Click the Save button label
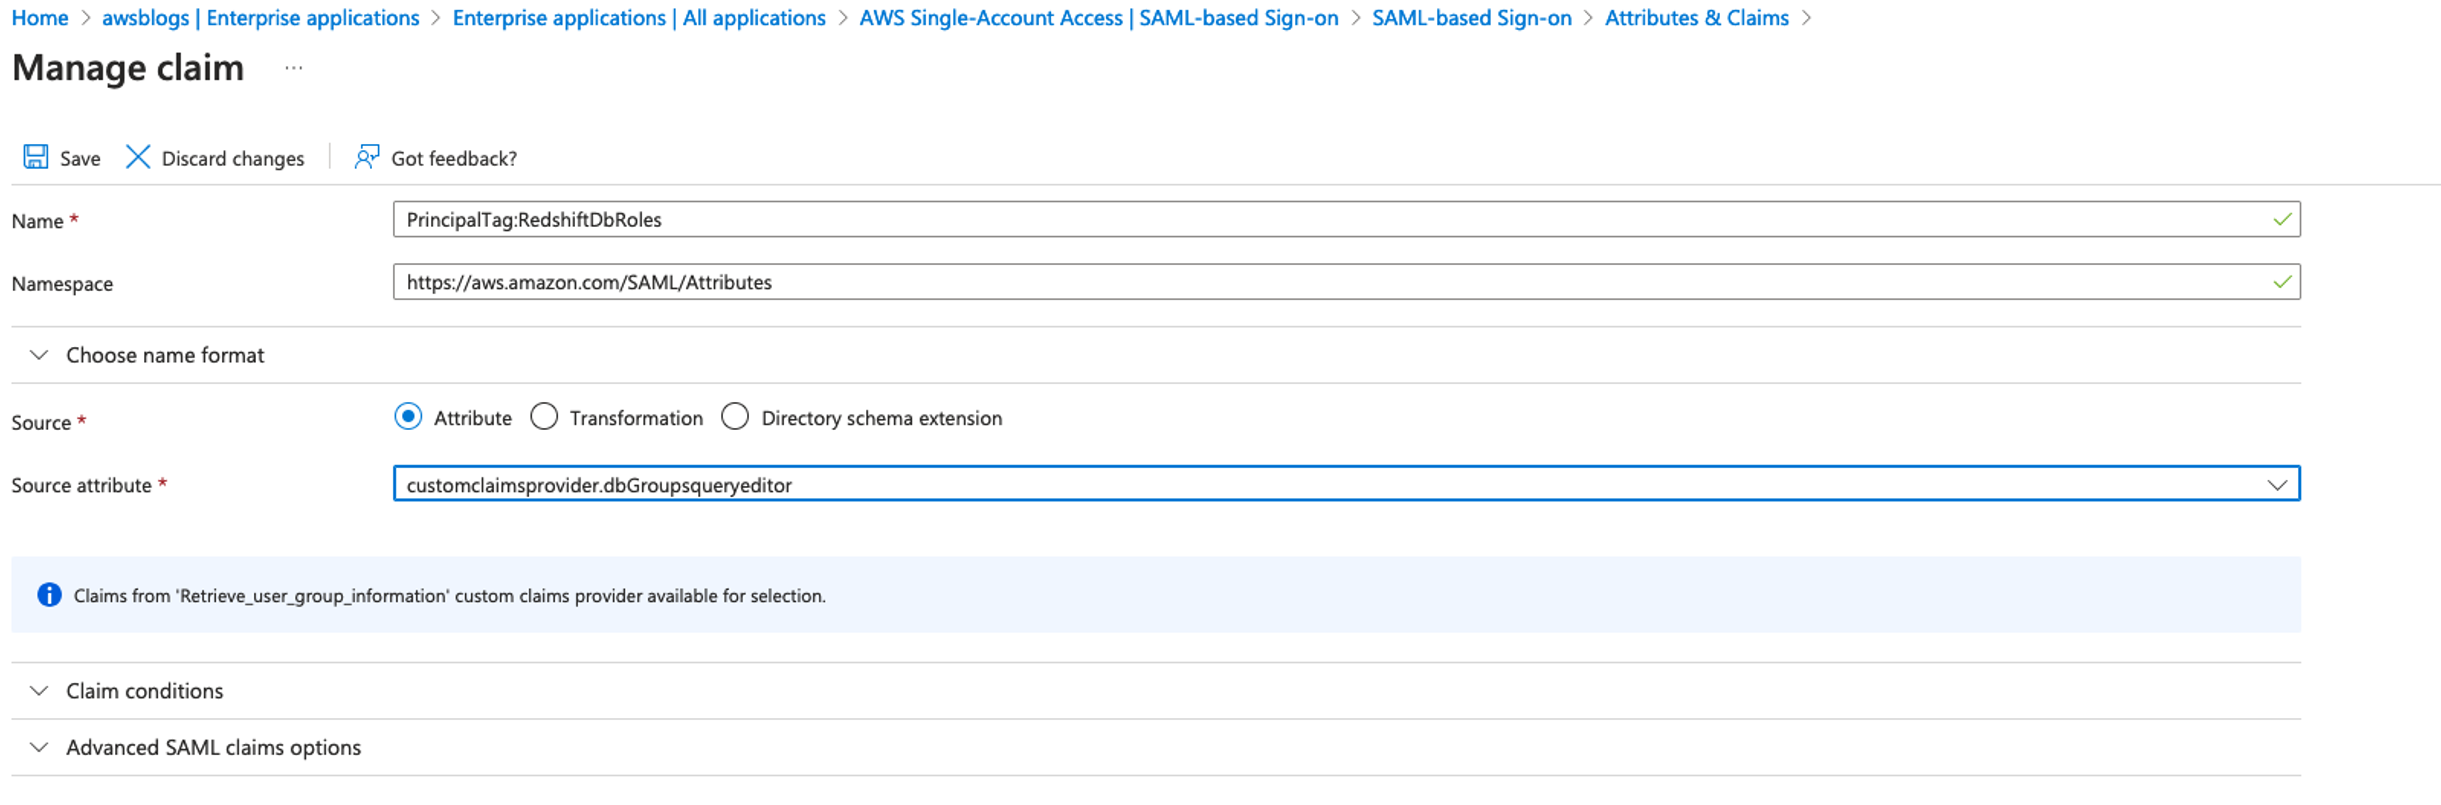The height and width of the screenshot is (805, 2441). point(80,158)
